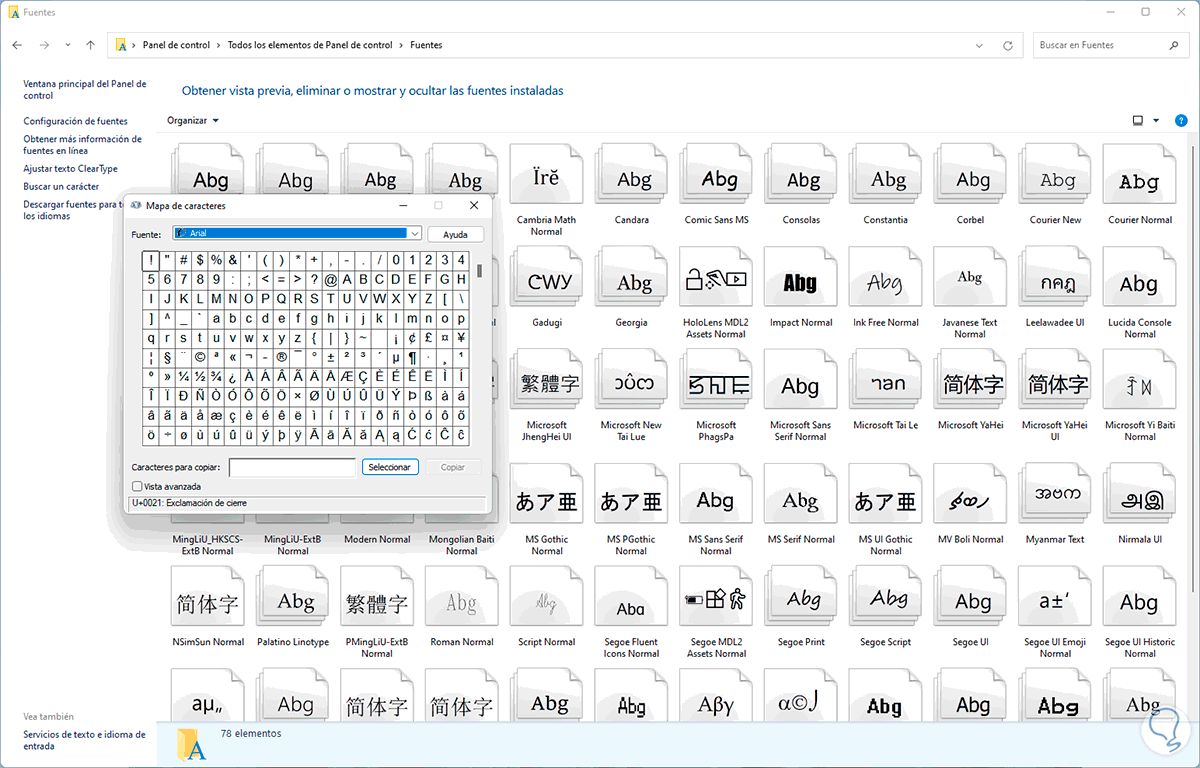The image size is (1200, 768).
Task: Enable the Vista avanzada checkbox
Action: pyautogui.click(x=137, y=486)
